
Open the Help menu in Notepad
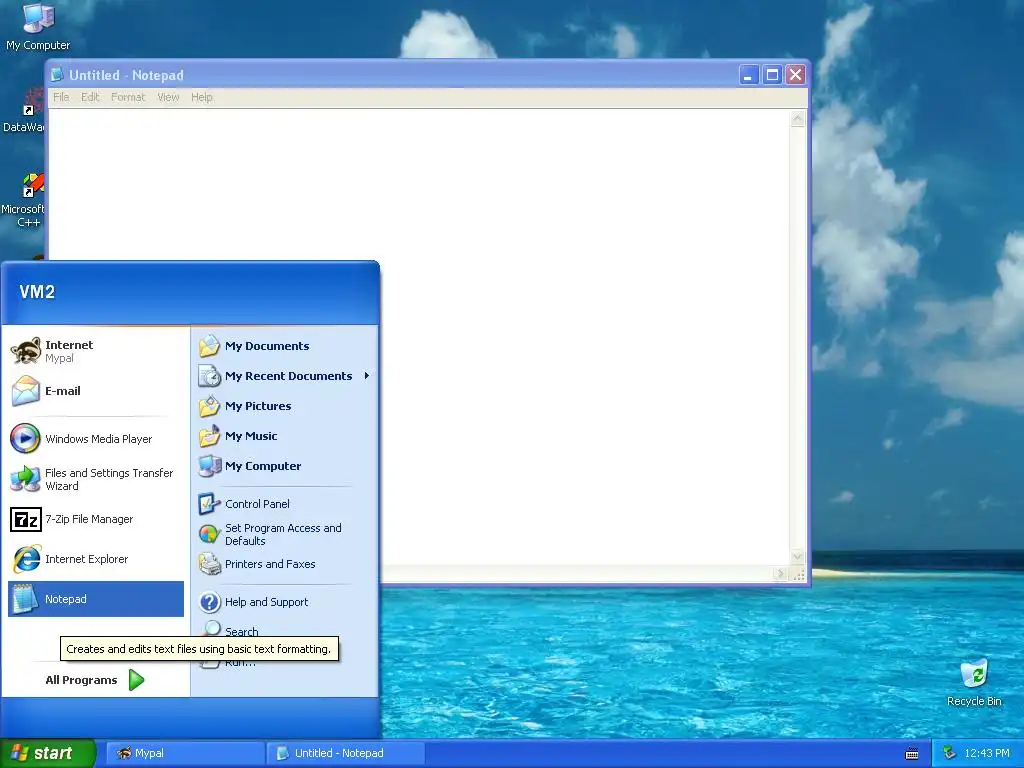202,97
